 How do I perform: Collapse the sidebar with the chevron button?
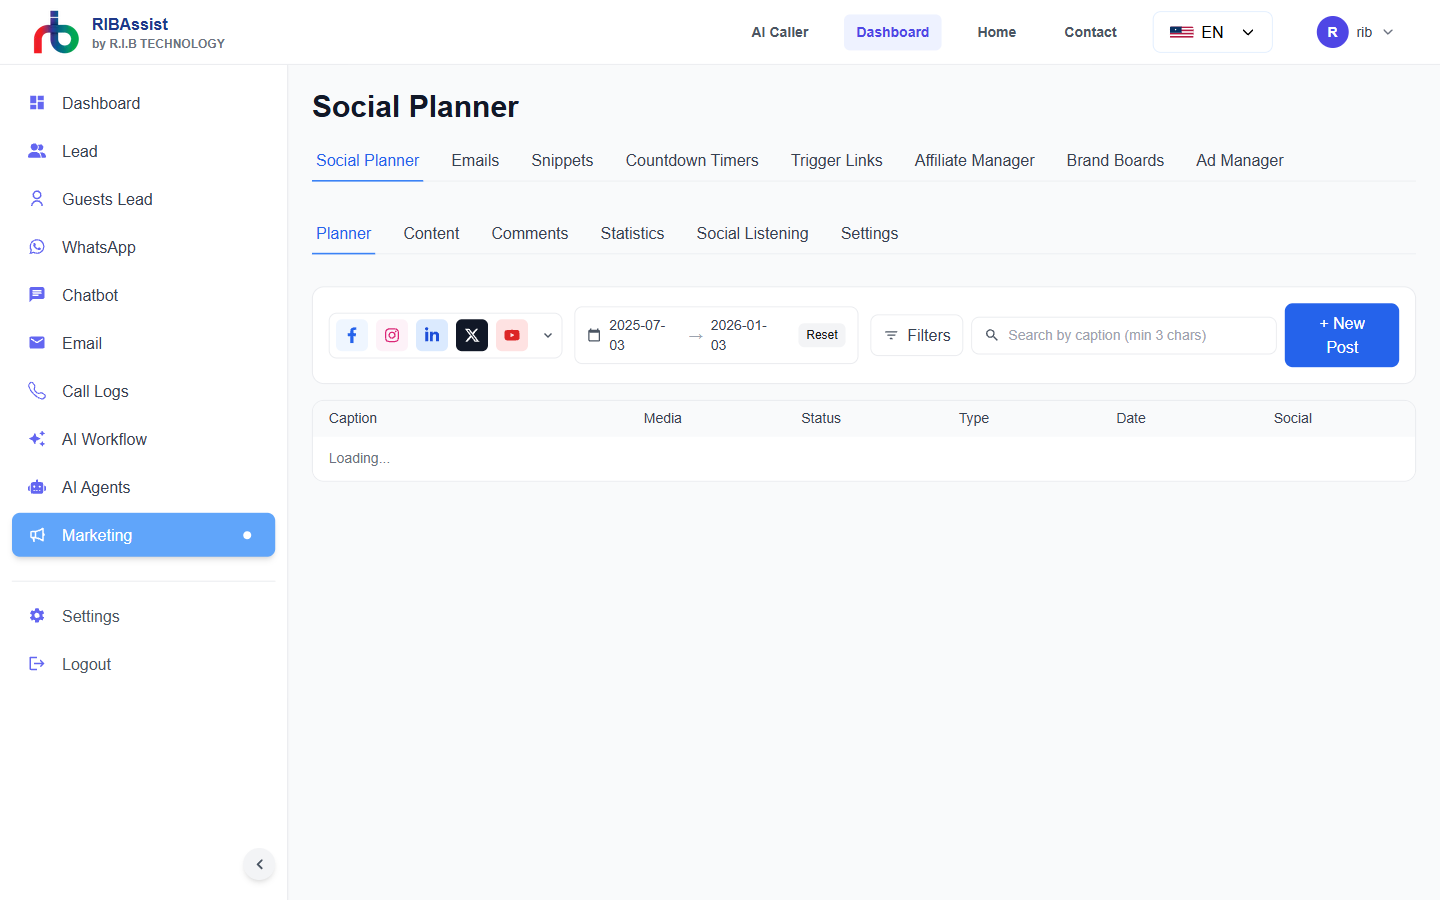[x=259, y=864]
